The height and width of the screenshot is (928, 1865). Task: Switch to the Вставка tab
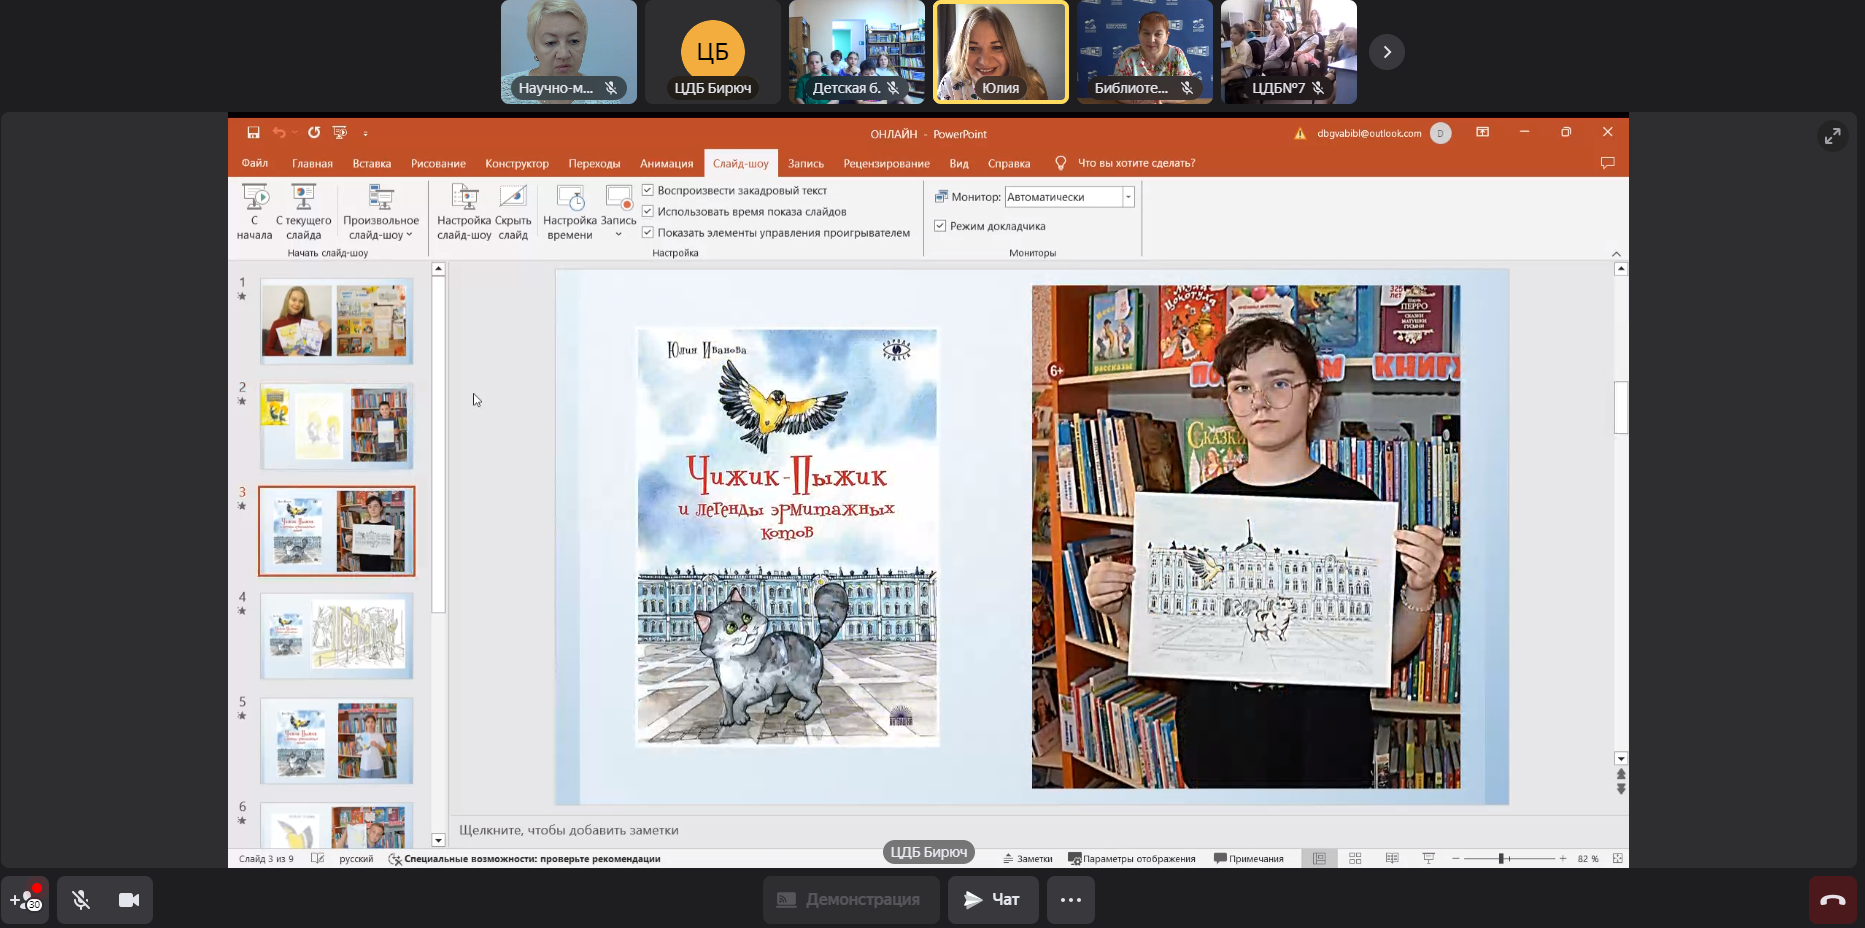372,163
